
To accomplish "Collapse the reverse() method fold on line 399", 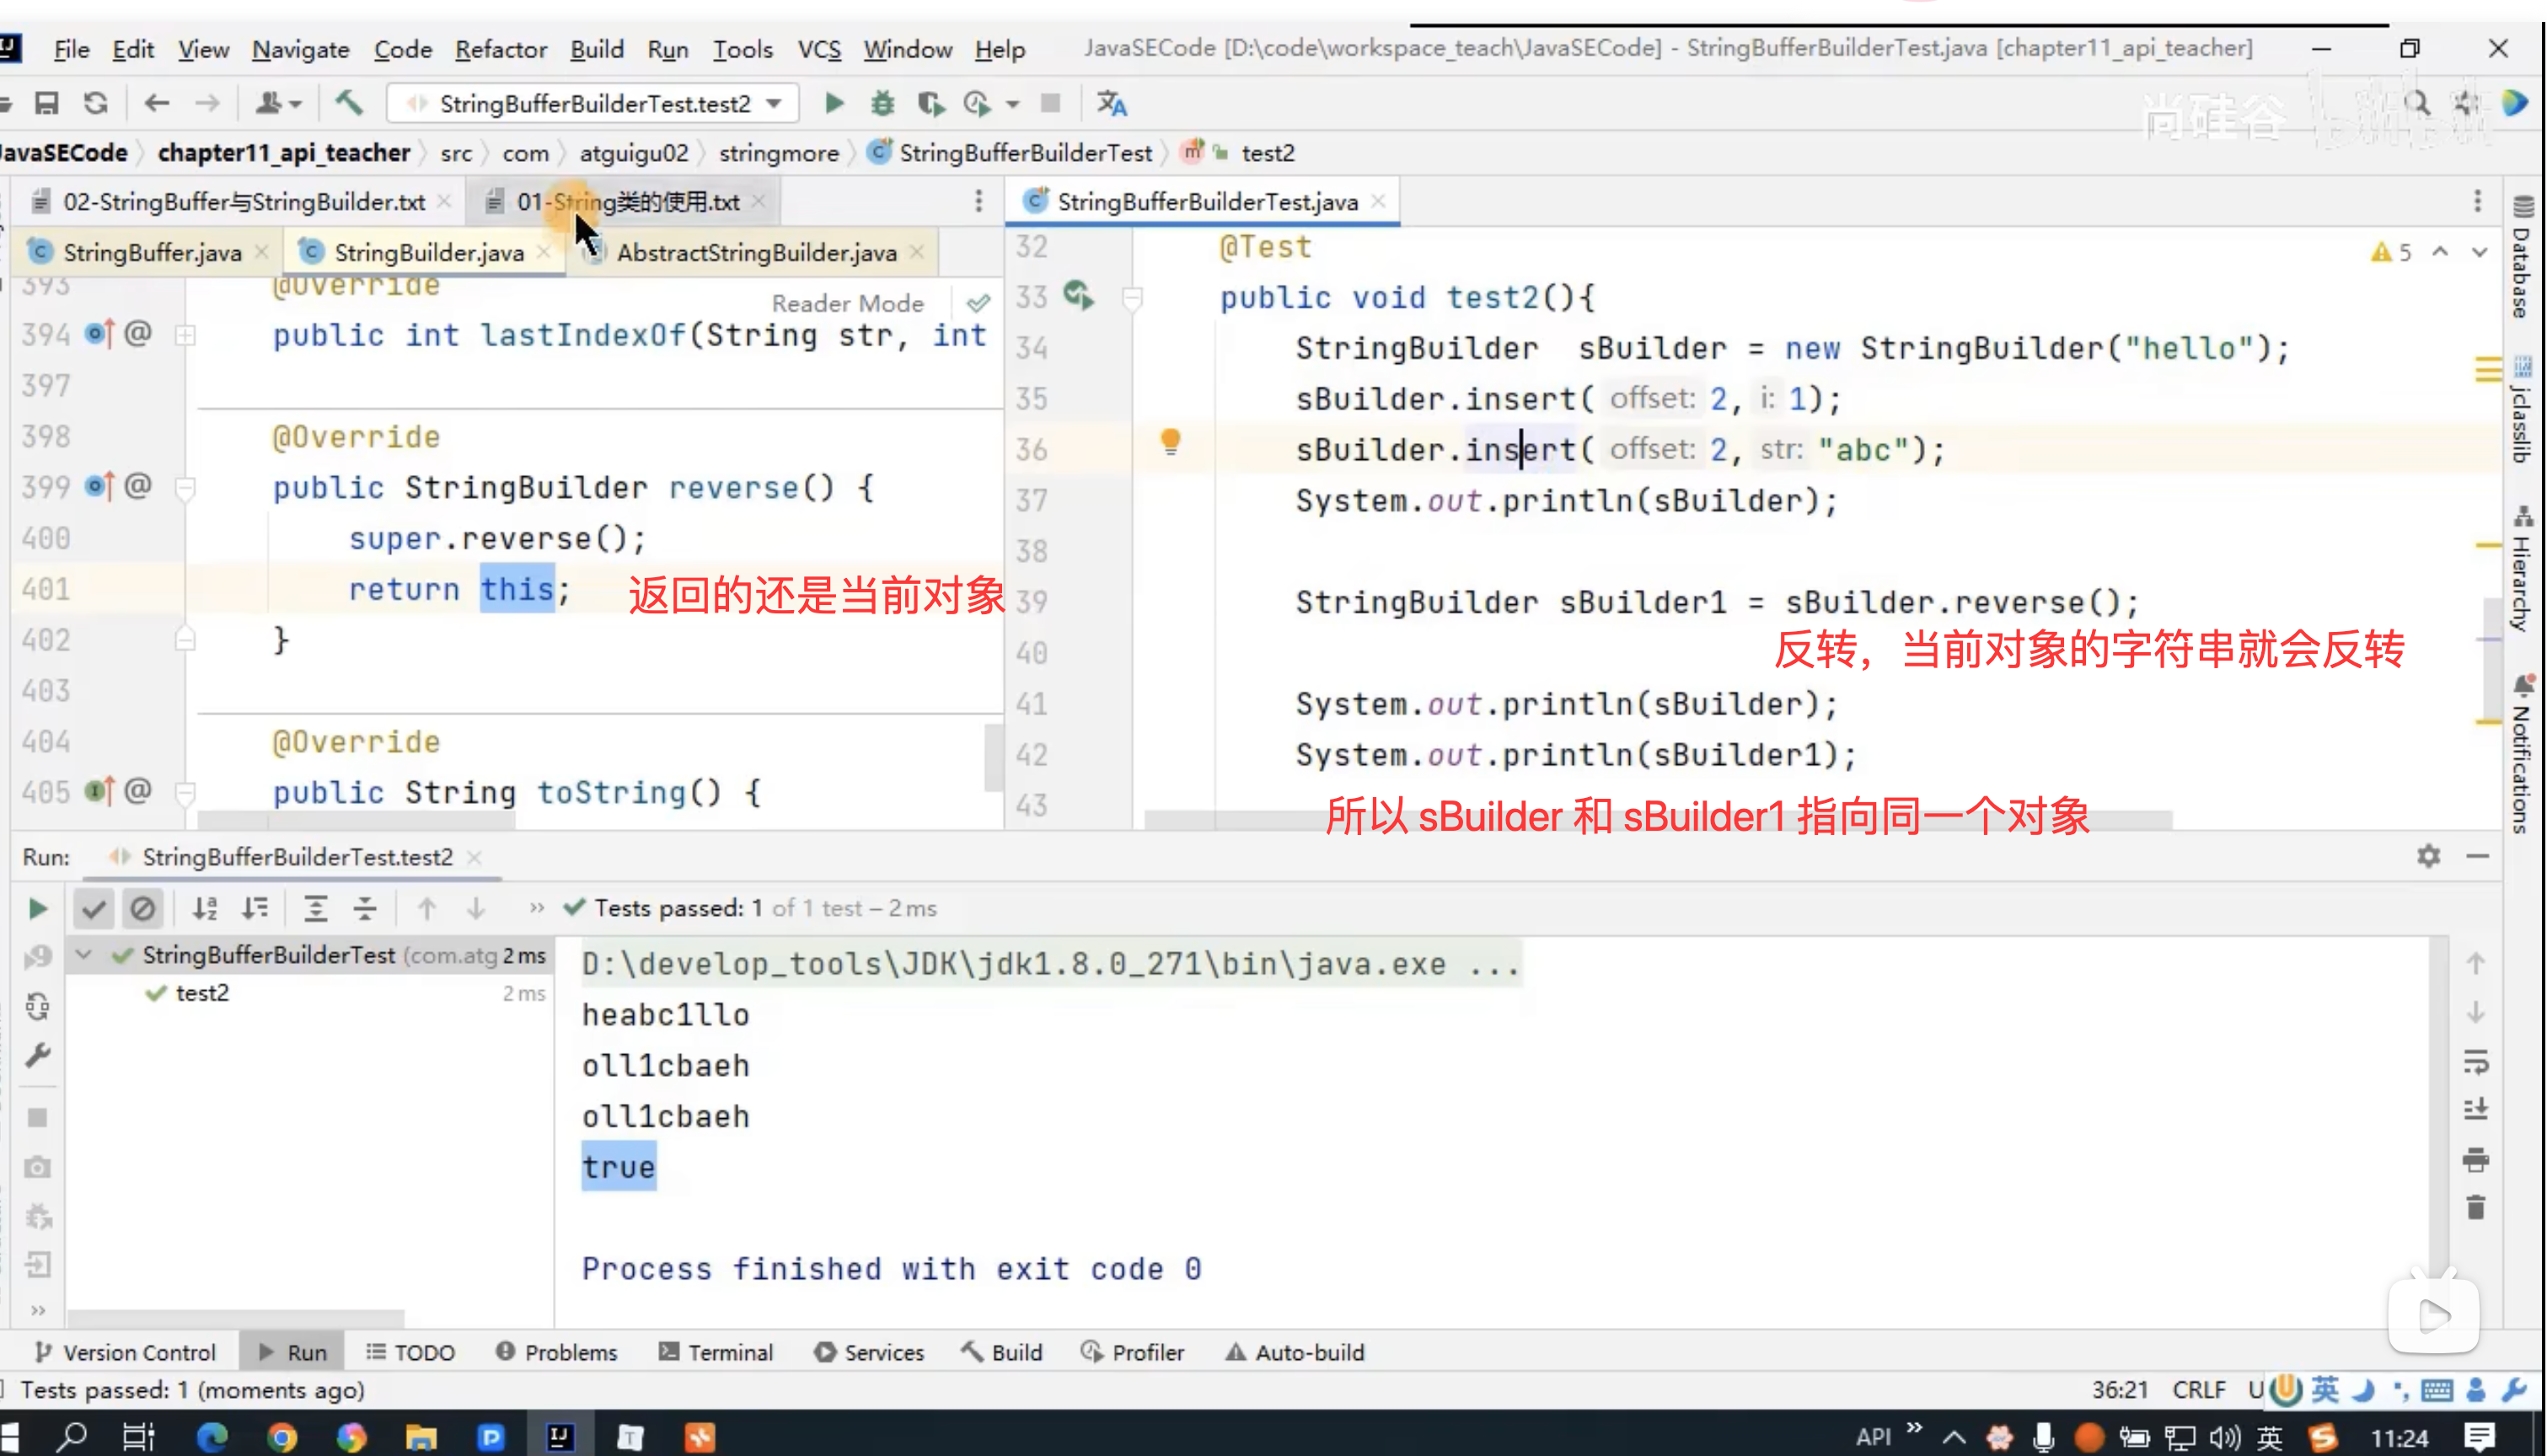I will point(185,488).
